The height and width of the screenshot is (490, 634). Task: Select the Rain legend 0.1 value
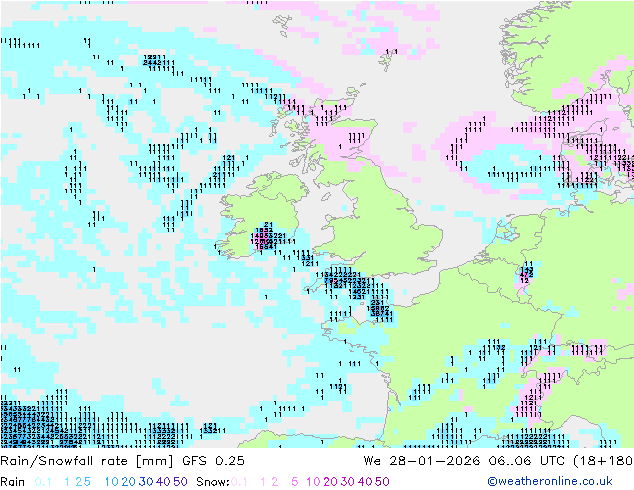click(43, 482)
